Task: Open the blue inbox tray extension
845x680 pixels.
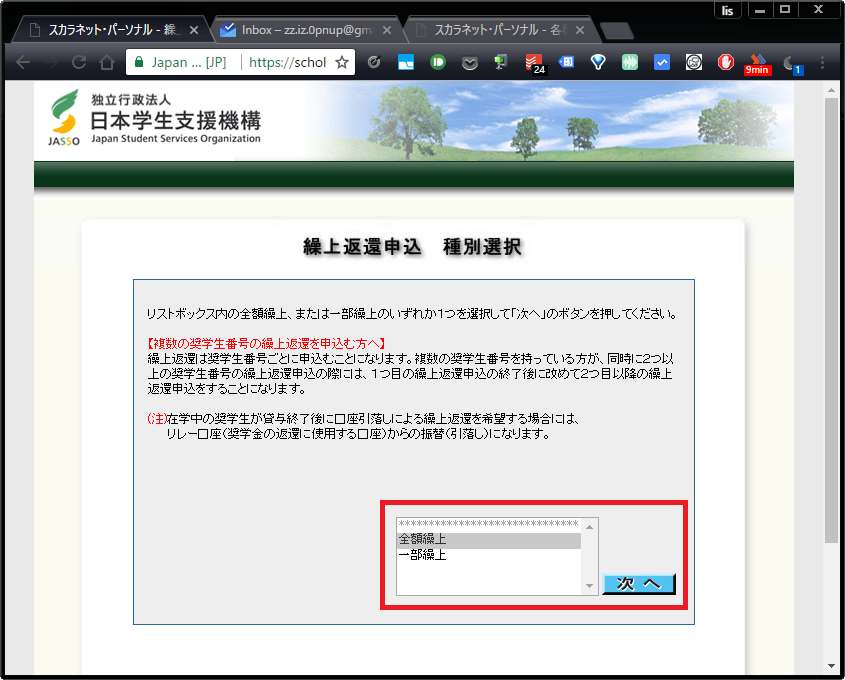Action: (x=406, y=63)
